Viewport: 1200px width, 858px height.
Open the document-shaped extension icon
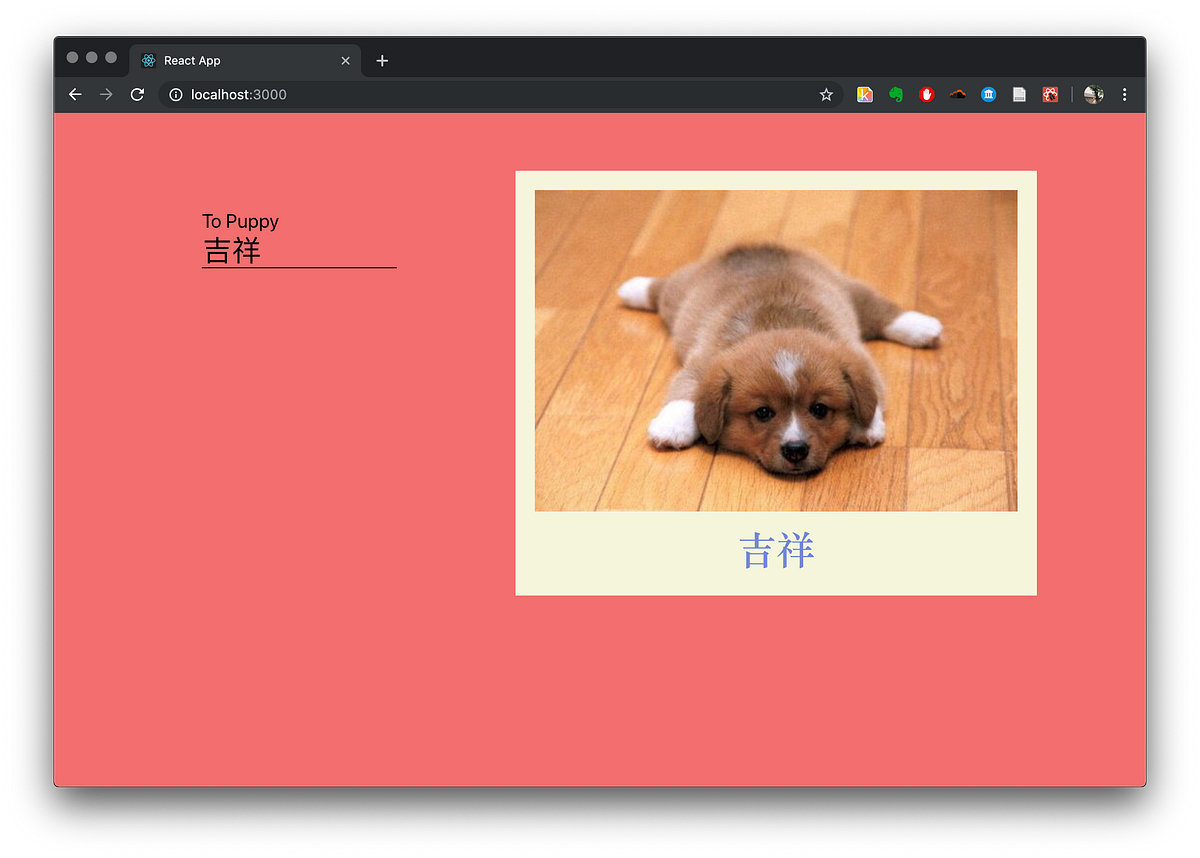pyautogui.click(x=1019, y=94)
